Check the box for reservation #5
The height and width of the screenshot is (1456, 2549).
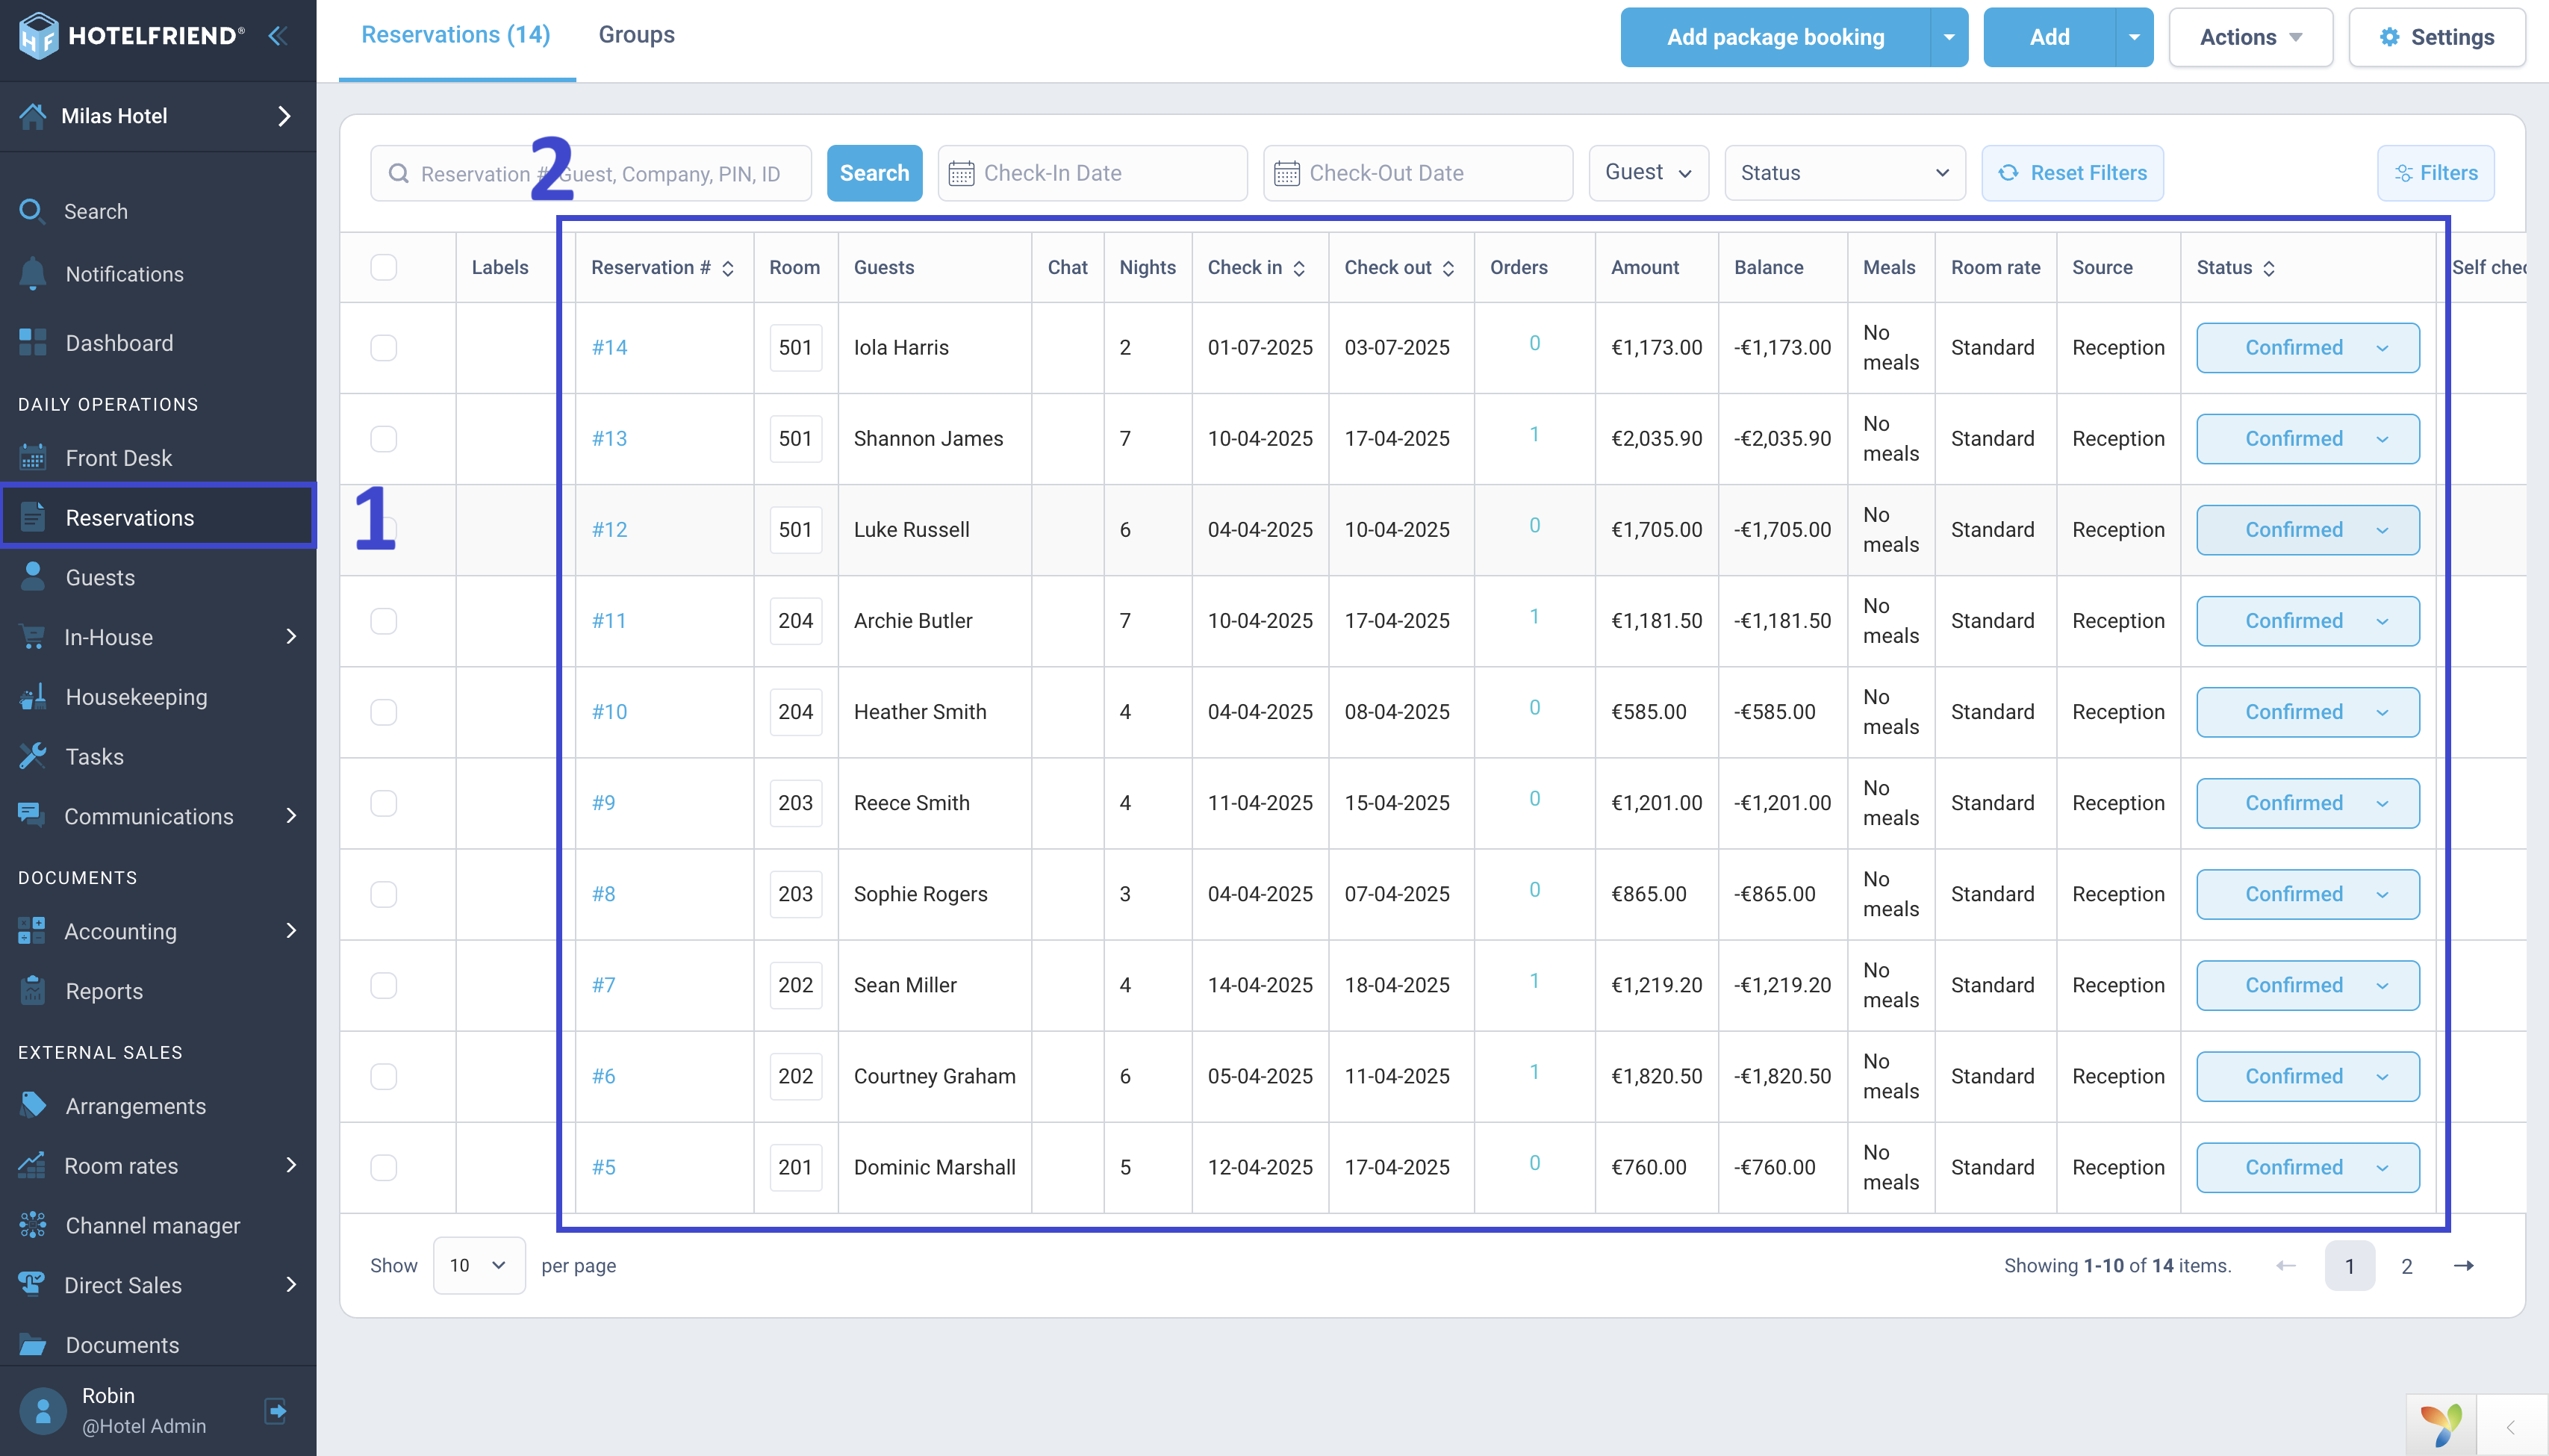(x=383, y=1167)
